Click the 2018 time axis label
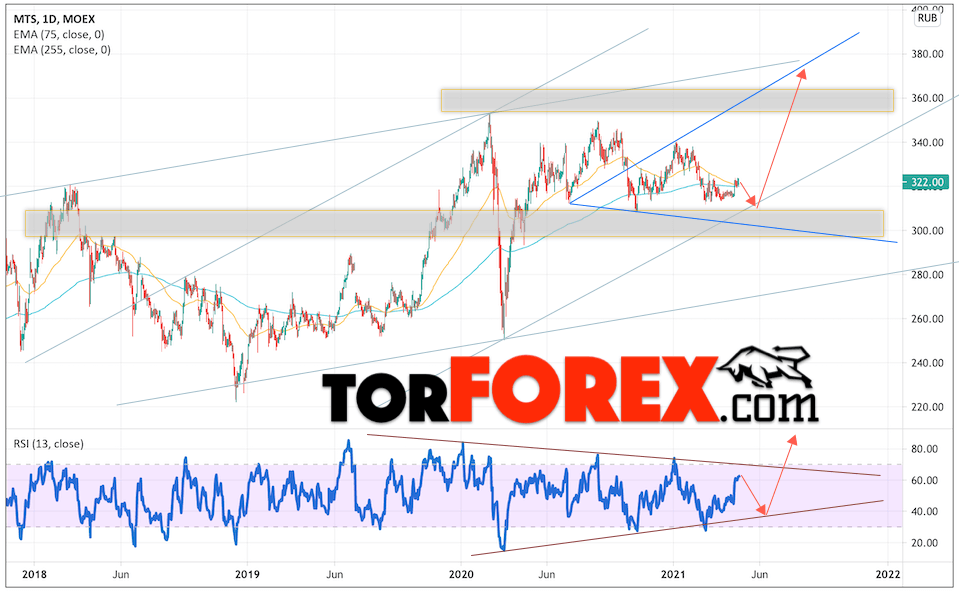 tap(34, 574)
